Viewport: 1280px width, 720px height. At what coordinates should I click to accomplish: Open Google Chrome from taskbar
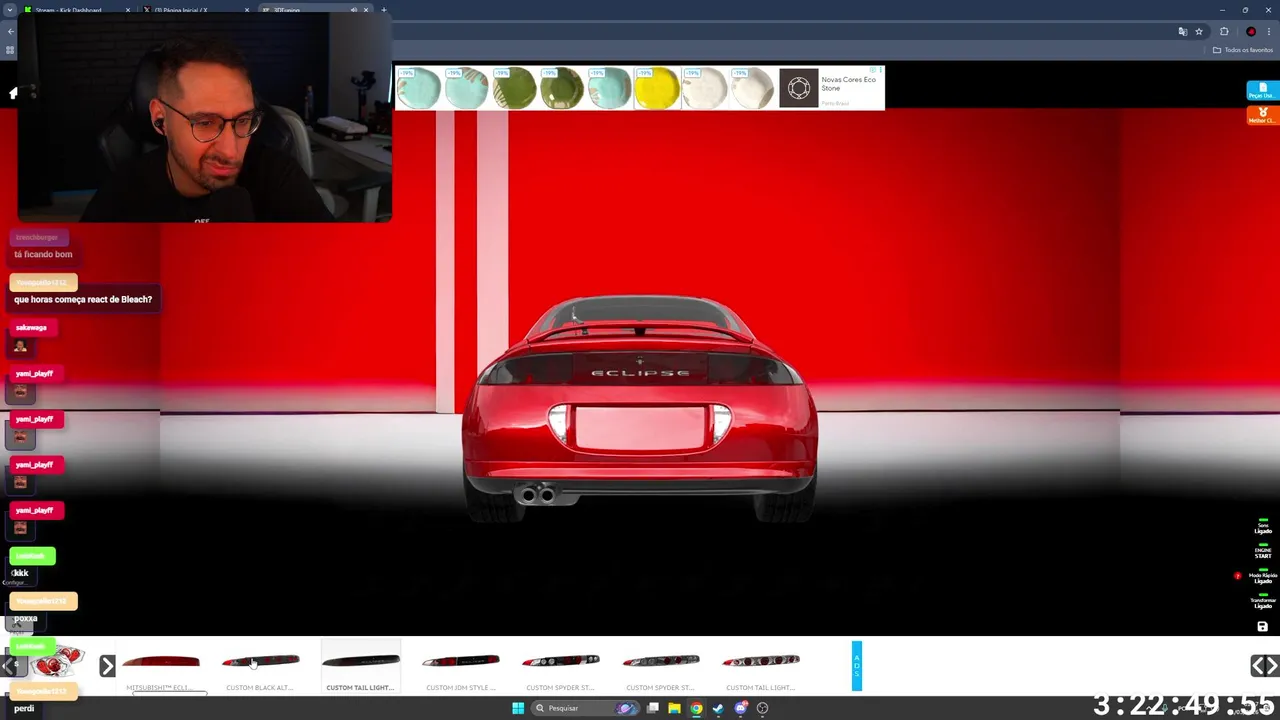[x=696, y=708]
